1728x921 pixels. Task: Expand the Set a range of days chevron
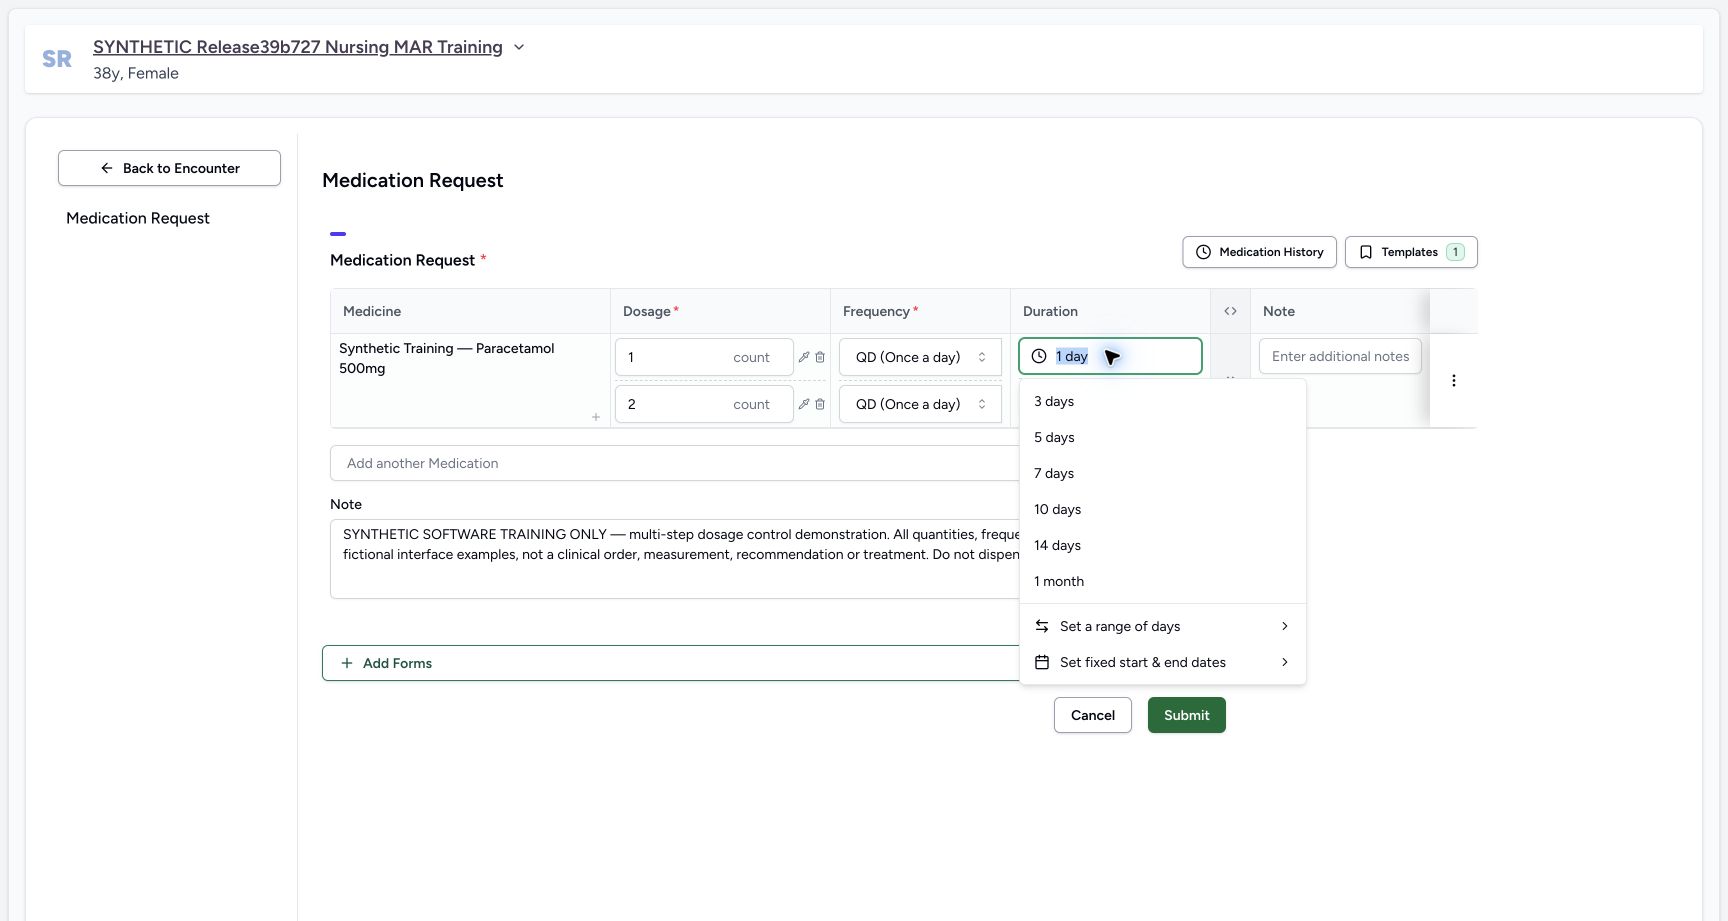(1285, 626)
